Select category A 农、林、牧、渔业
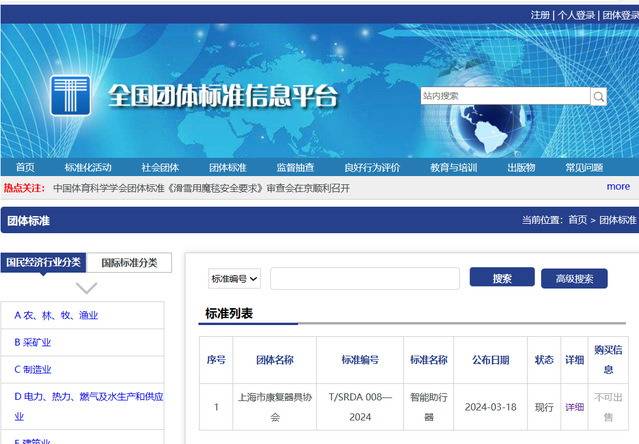This screenshot has width=639, height=444. click(x=56, y=315)
